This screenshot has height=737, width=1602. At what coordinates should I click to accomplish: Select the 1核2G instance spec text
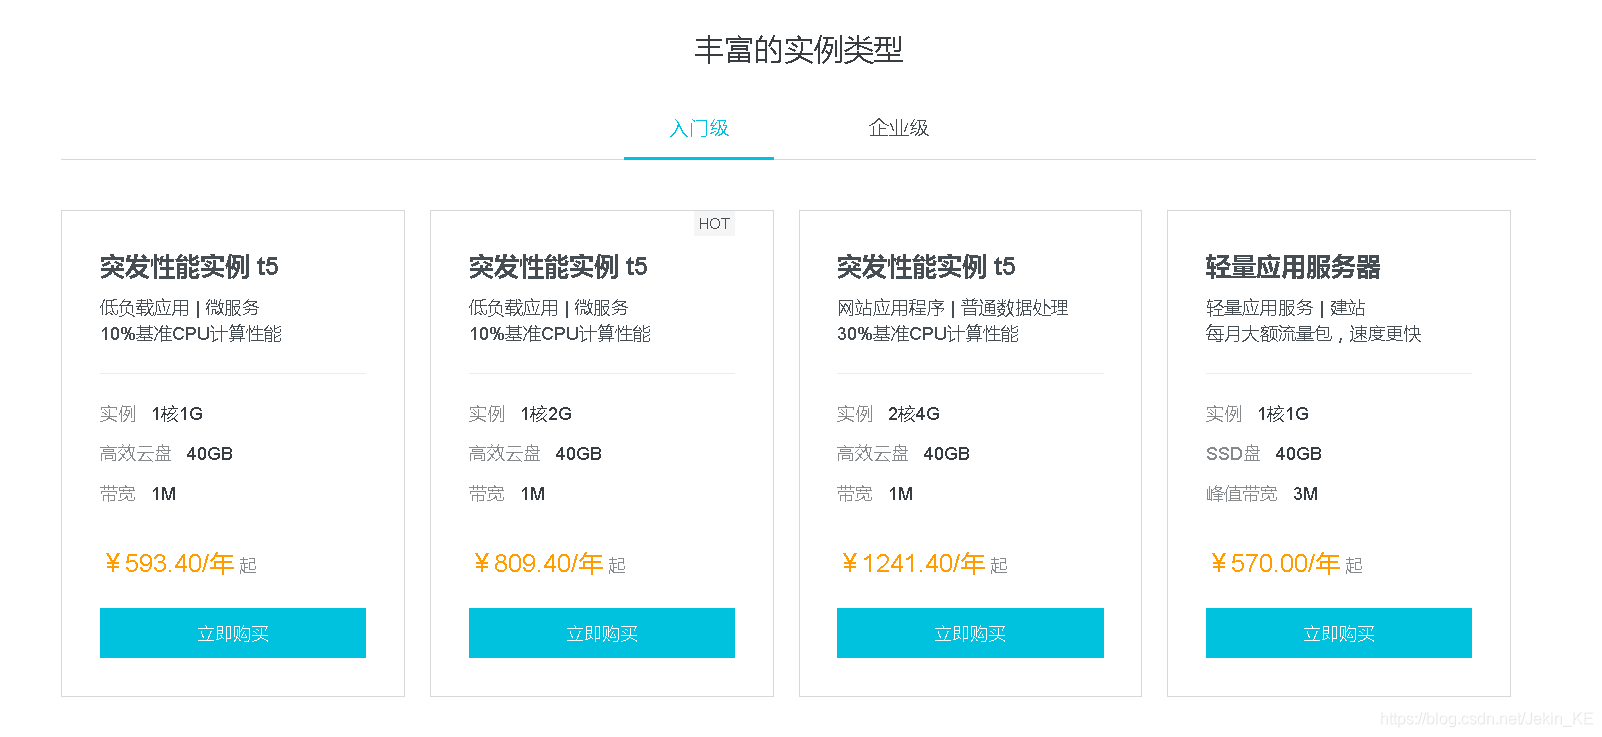tap(545, 413)
